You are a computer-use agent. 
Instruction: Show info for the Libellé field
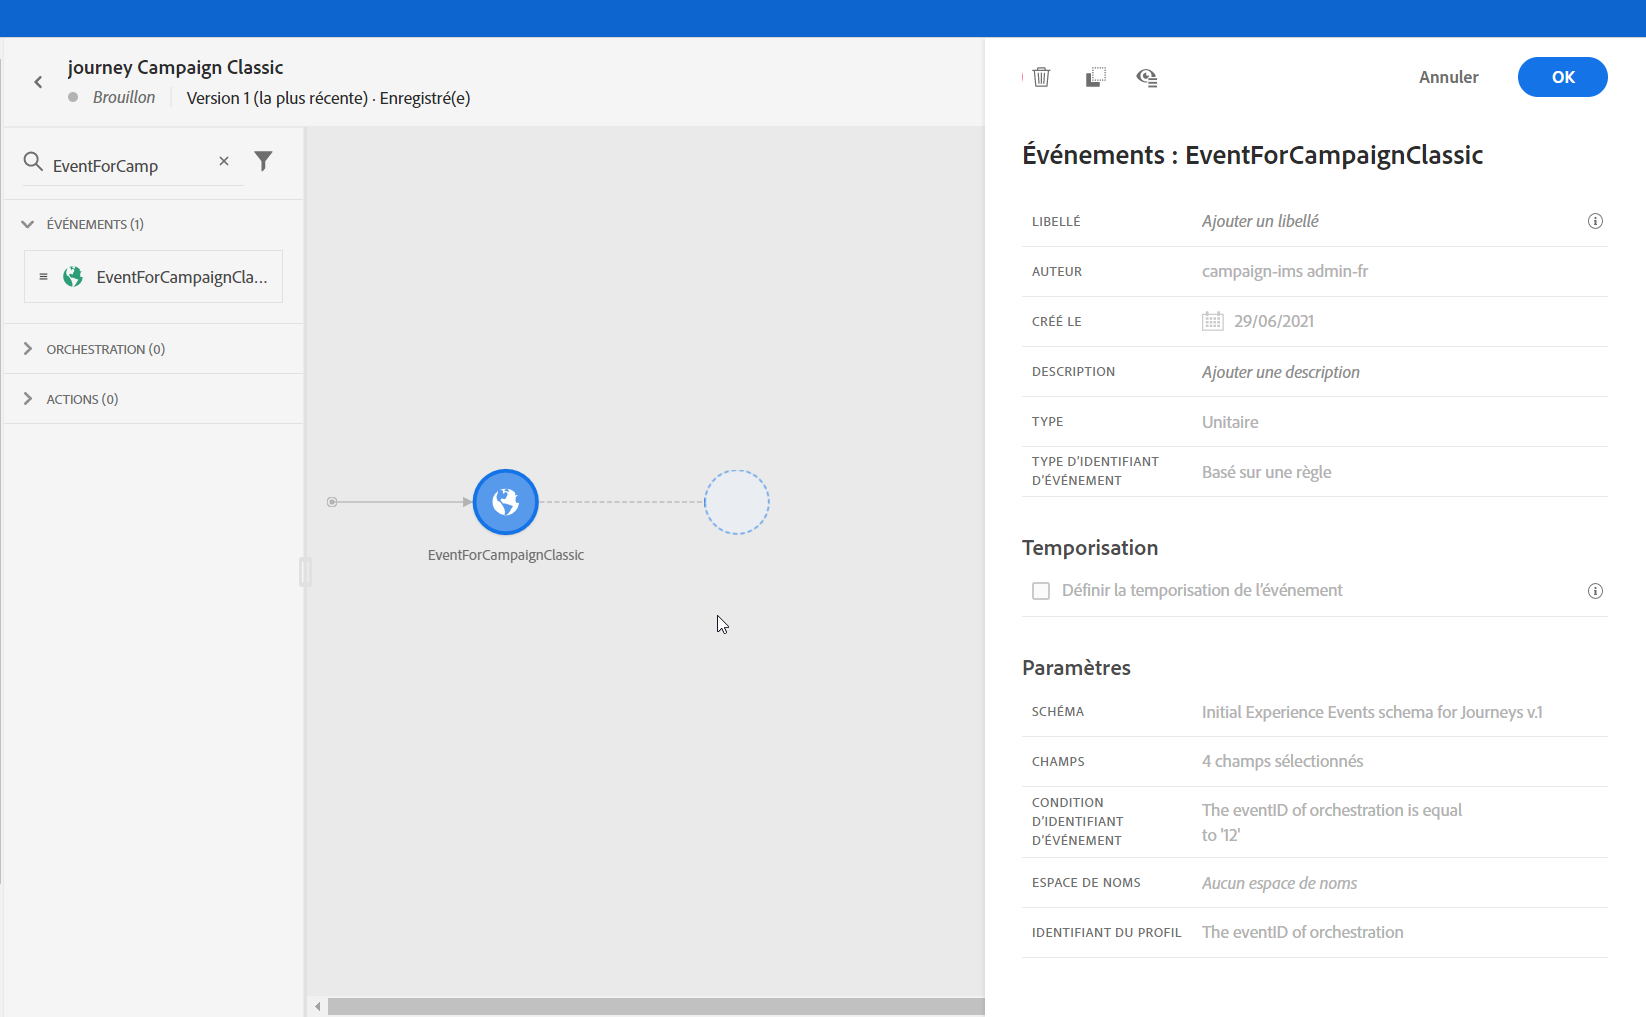1595,221
